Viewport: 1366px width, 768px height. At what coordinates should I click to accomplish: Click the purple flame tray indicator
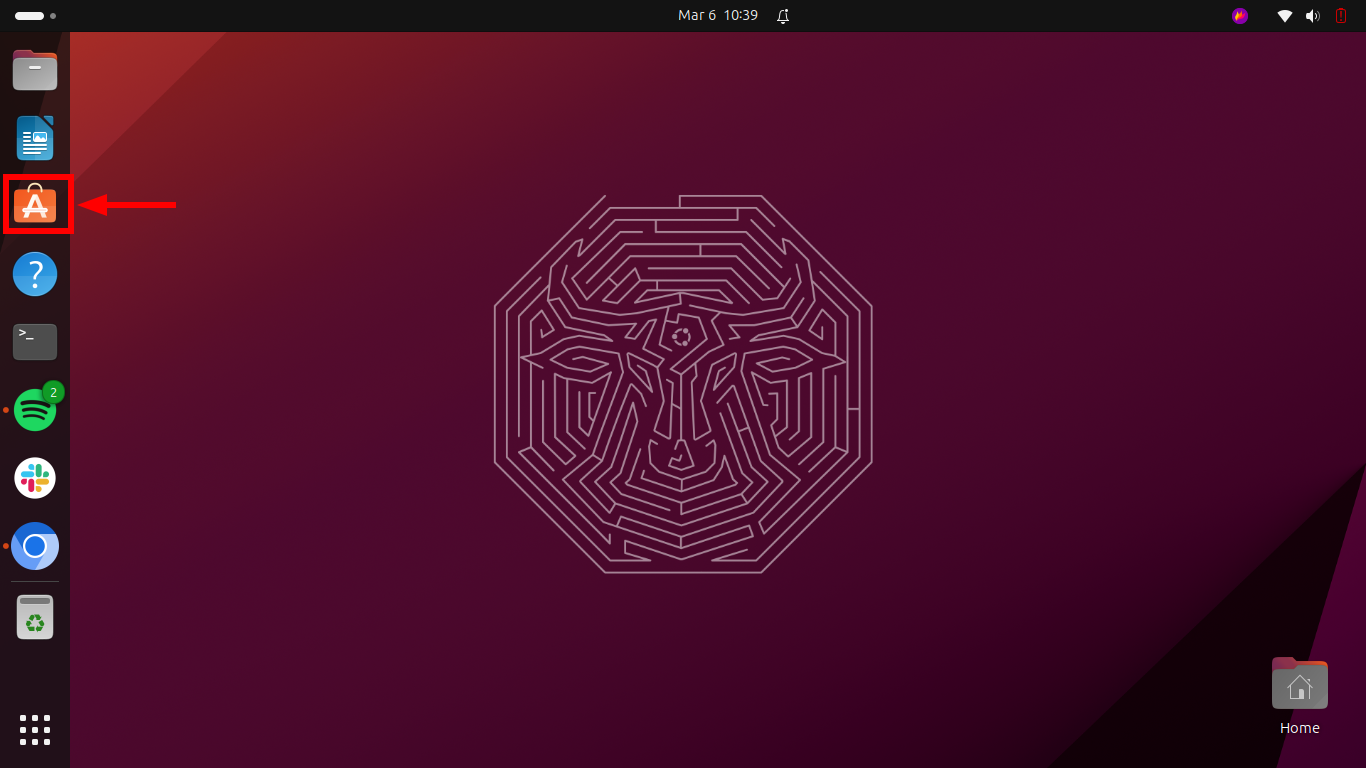(x=1240, y=16)
